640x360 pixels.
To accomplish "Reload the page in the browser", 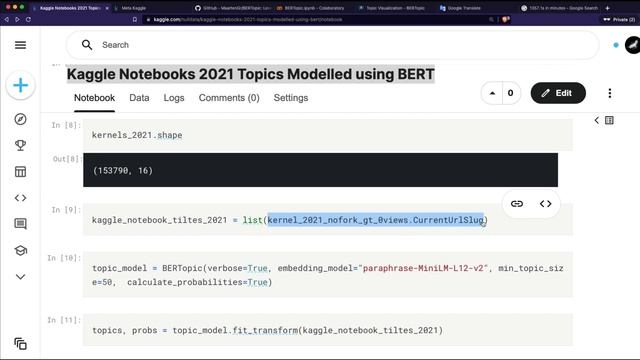I will coord(28,19).
